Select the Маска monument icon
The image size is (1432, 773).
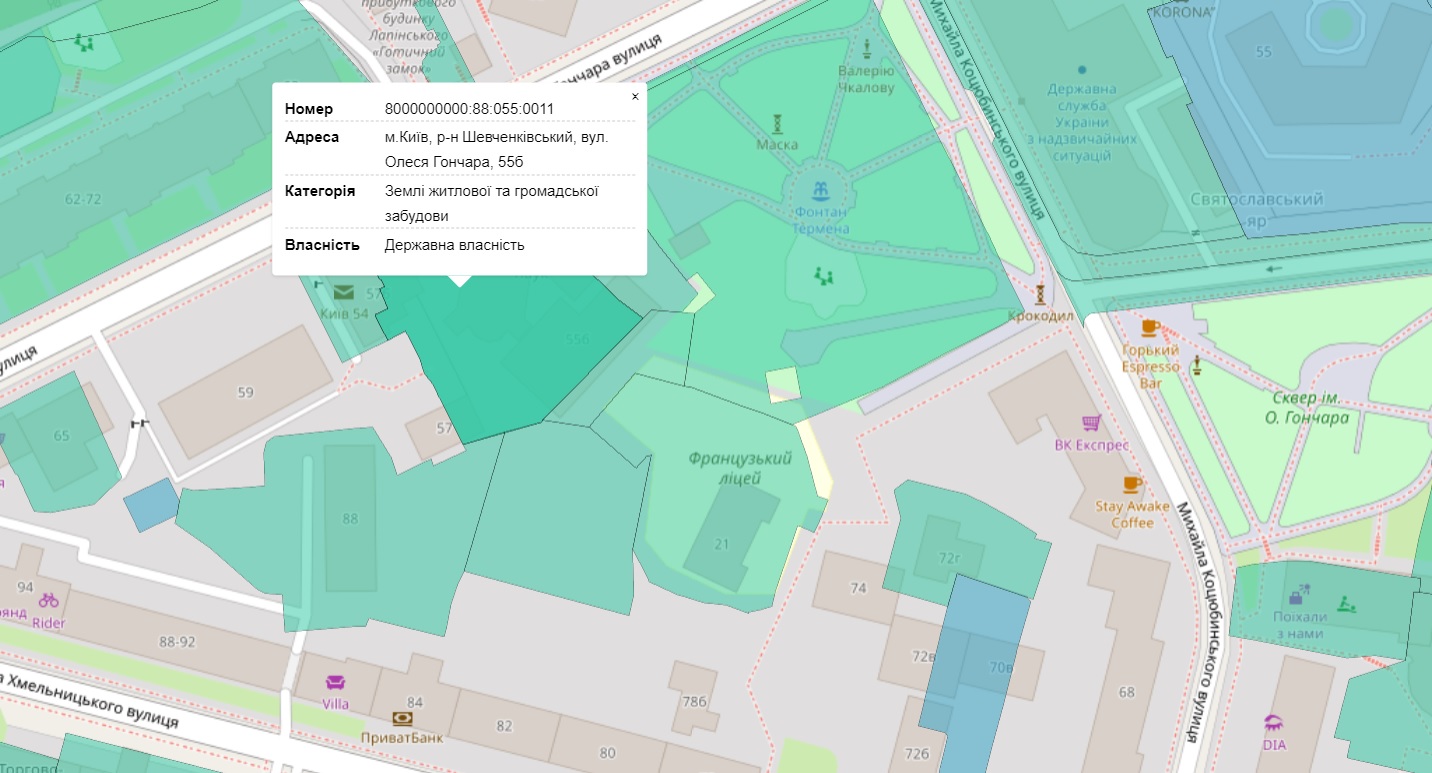(x=777, y=124)
